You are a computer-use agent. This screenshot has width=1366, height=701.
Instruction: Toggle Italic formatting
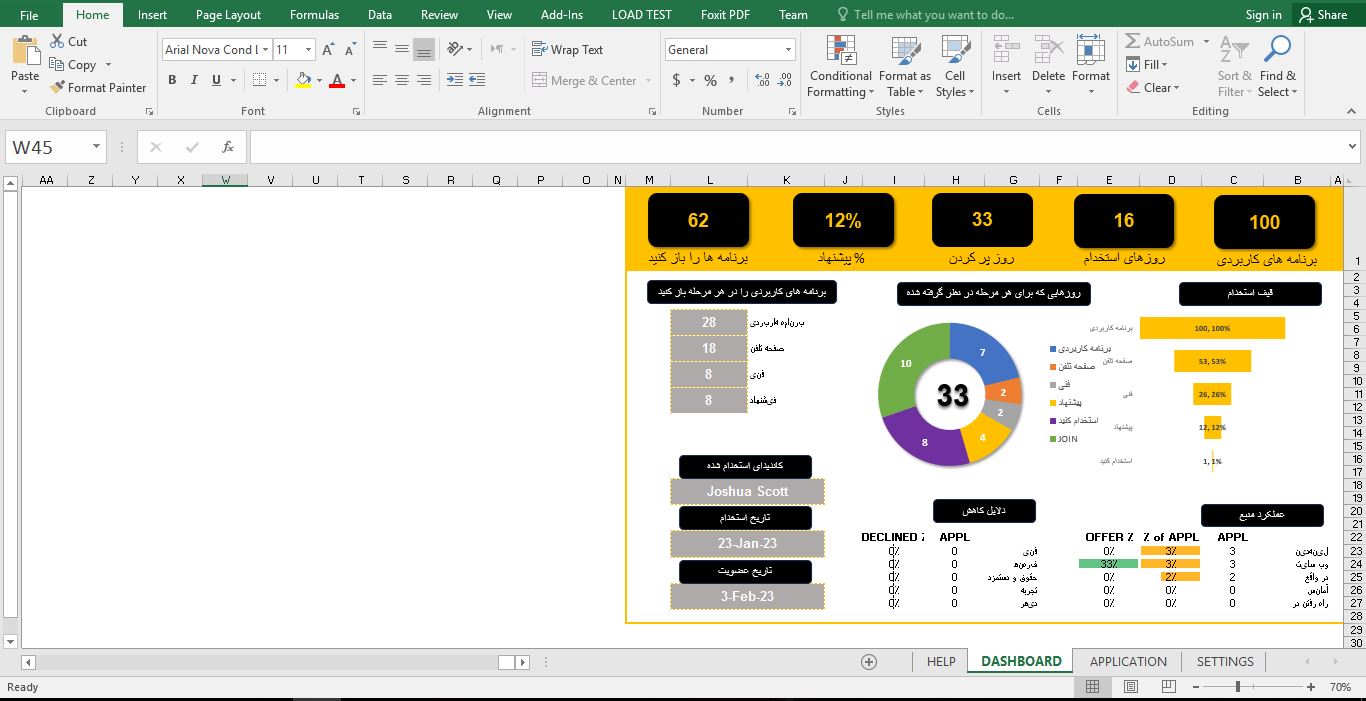(x=194, y=80)
